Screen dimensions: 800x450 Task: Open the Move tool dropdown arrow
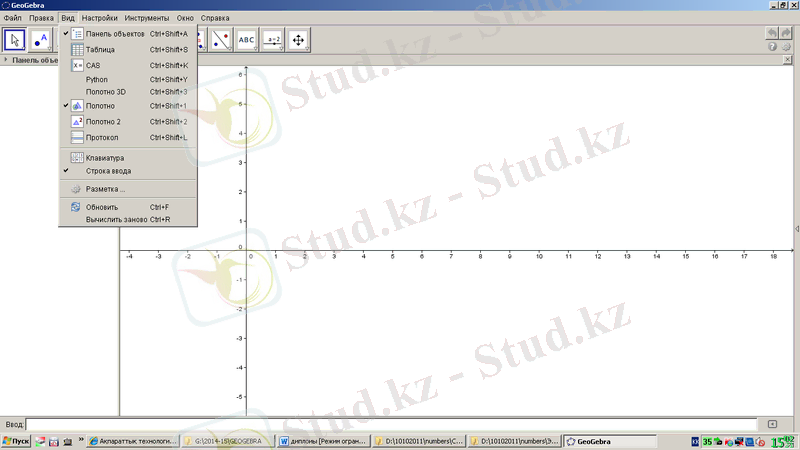23,49
